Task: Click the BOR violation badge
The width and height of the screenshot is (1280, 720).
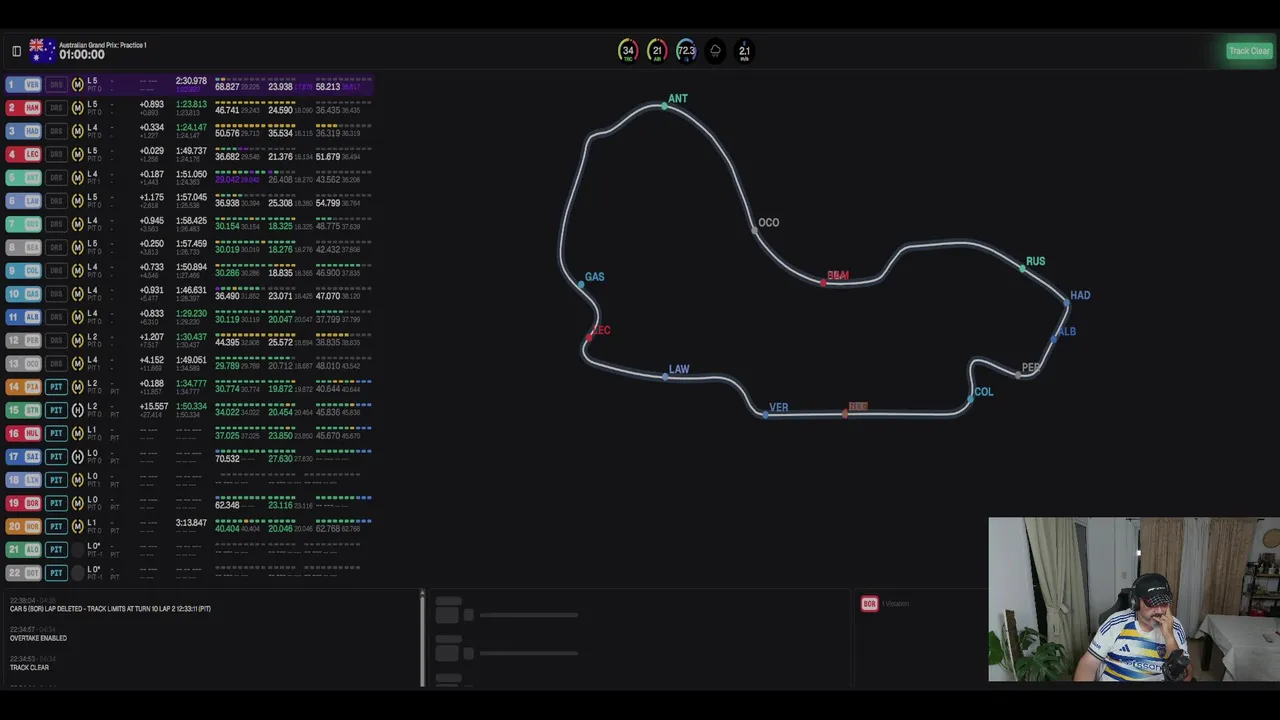Action: pyautogui.click(x=869, y=604)
